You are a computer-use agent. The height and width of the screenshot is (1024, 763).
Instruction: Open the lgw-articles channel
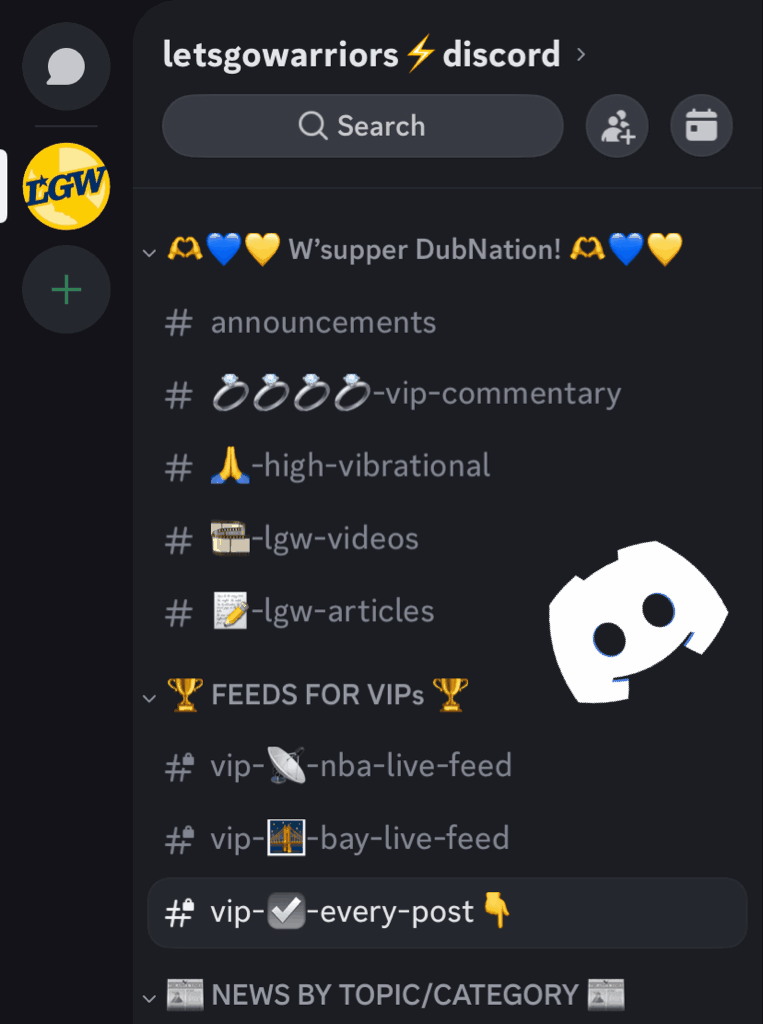tap(447, 612)
